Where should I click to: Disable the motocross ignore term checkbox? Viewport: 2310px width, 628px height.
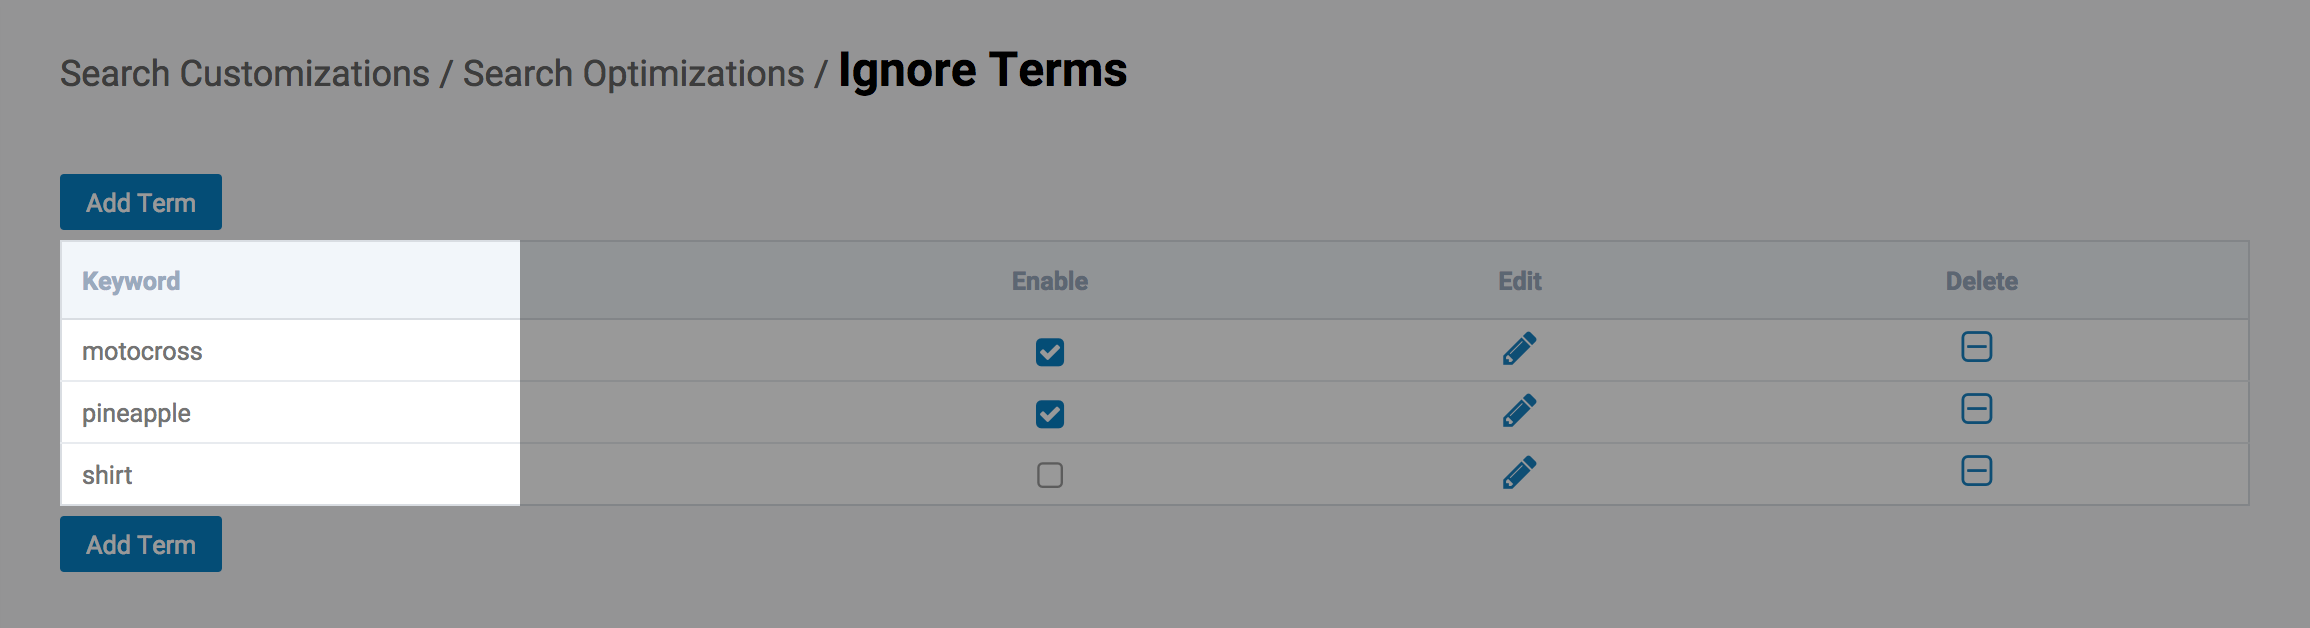click(1050, 352)
